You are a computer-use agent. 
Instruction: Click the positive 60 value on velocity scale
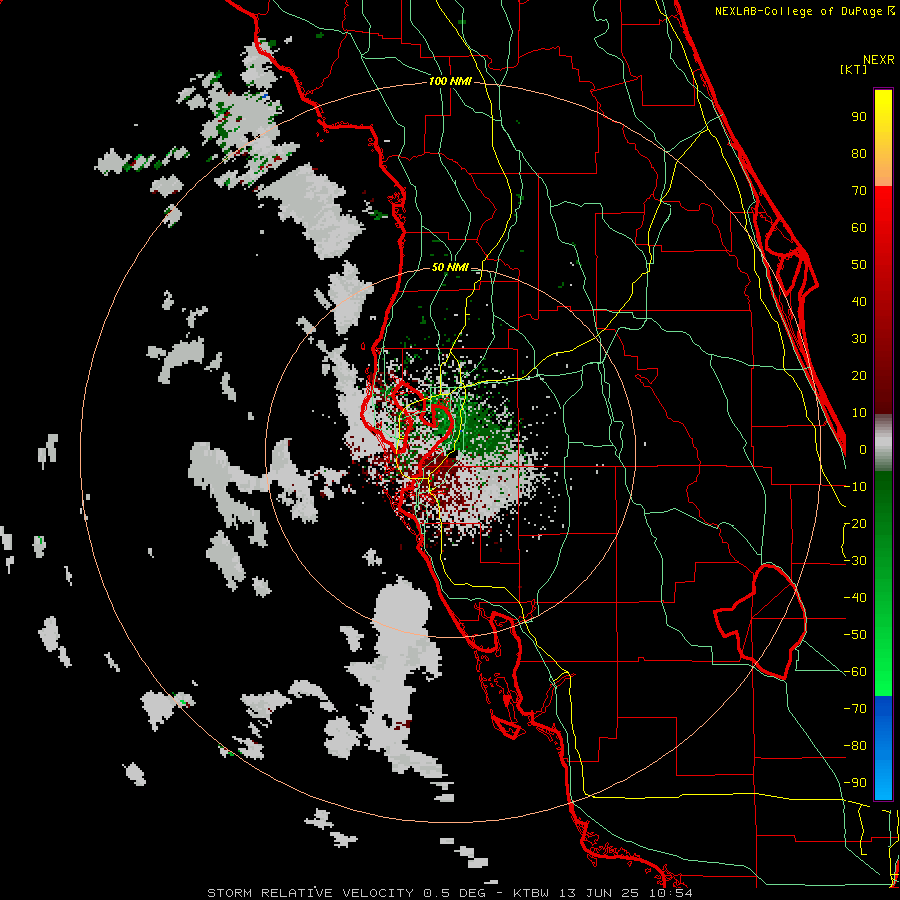(x=859, y=228)
